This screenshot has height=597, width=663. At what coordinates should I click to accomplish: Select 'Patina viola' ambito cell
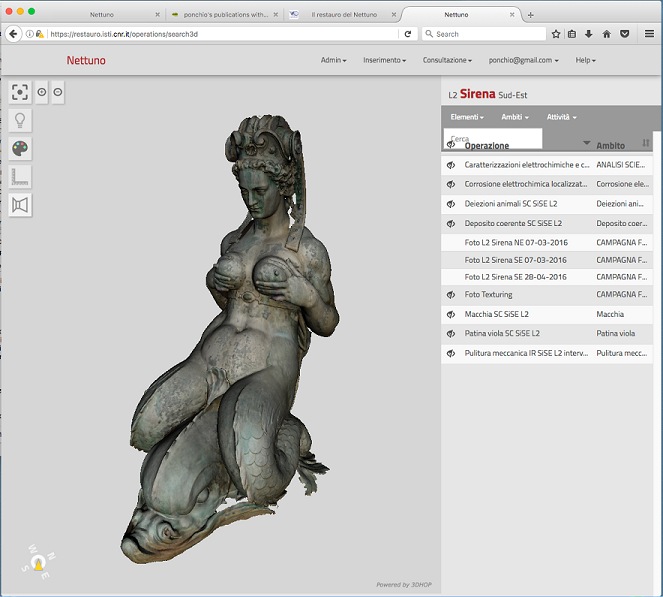[x=616, y=334]
